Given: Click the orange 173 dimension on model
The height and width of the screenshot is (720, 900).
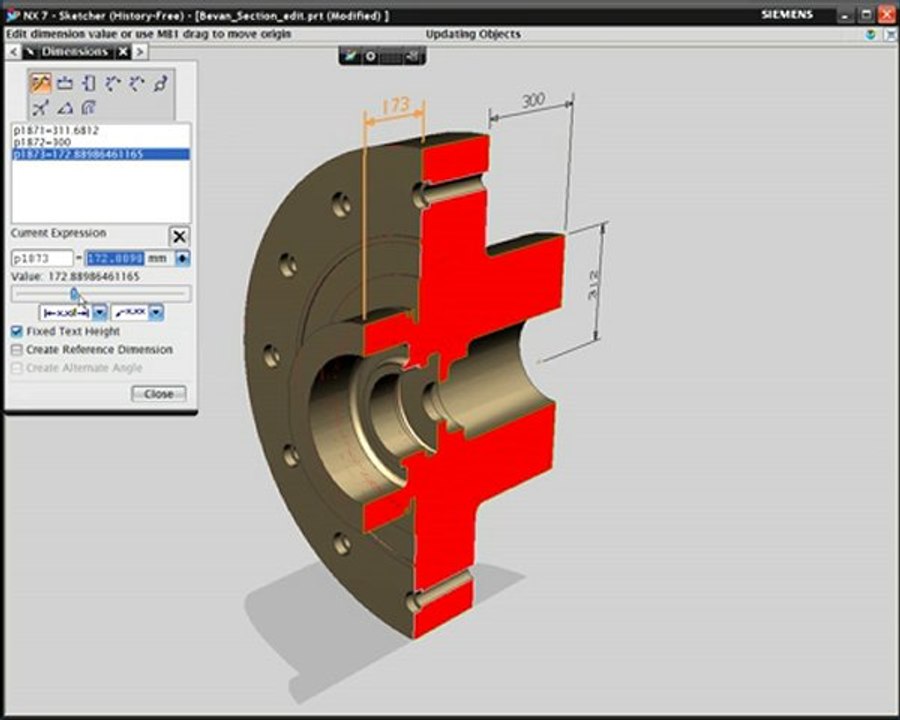Looking at the screenshot, I should (395, 106).
